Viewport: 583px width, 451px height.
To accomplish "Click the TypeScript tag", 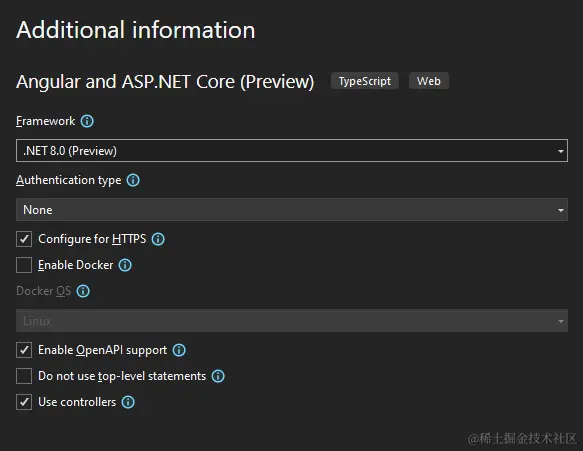I will tap(365, 81).
